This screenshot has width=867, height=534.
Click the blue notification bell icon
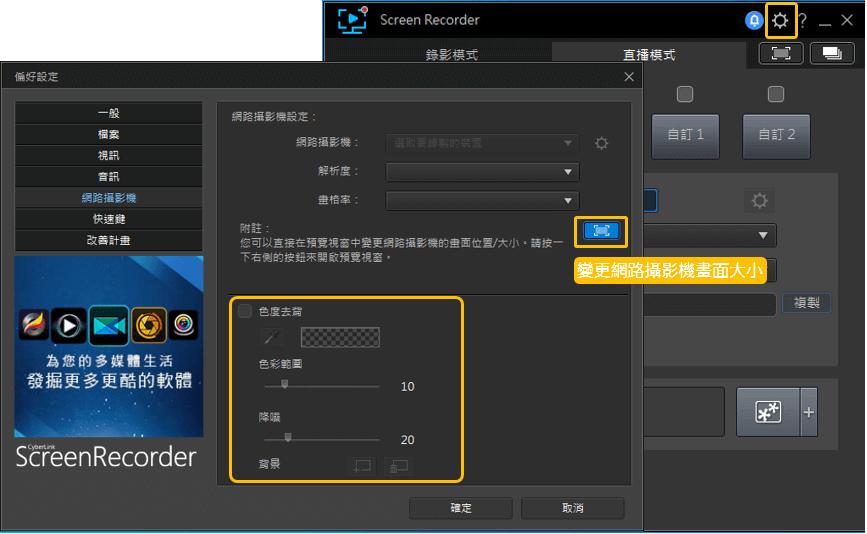pos(753,21)
